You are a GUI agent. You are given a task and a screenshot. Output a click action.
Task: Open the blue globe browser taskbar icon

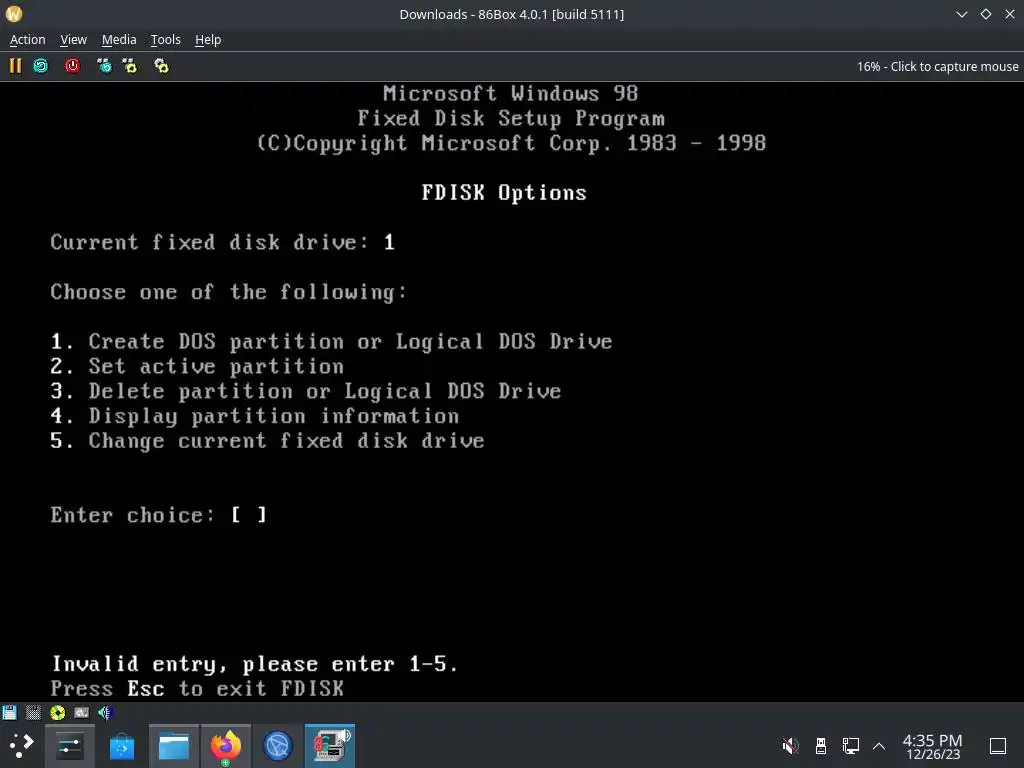click(x=278, y=746)
